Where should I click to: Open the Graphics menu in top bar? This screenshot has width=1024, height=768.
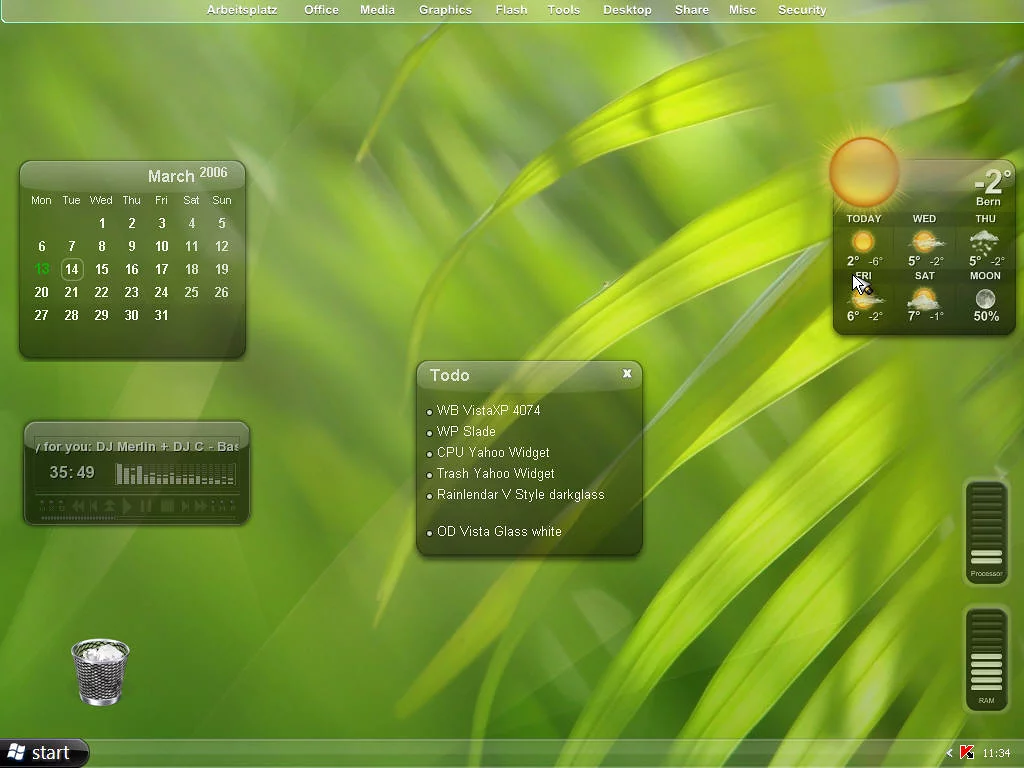point(445,10)
